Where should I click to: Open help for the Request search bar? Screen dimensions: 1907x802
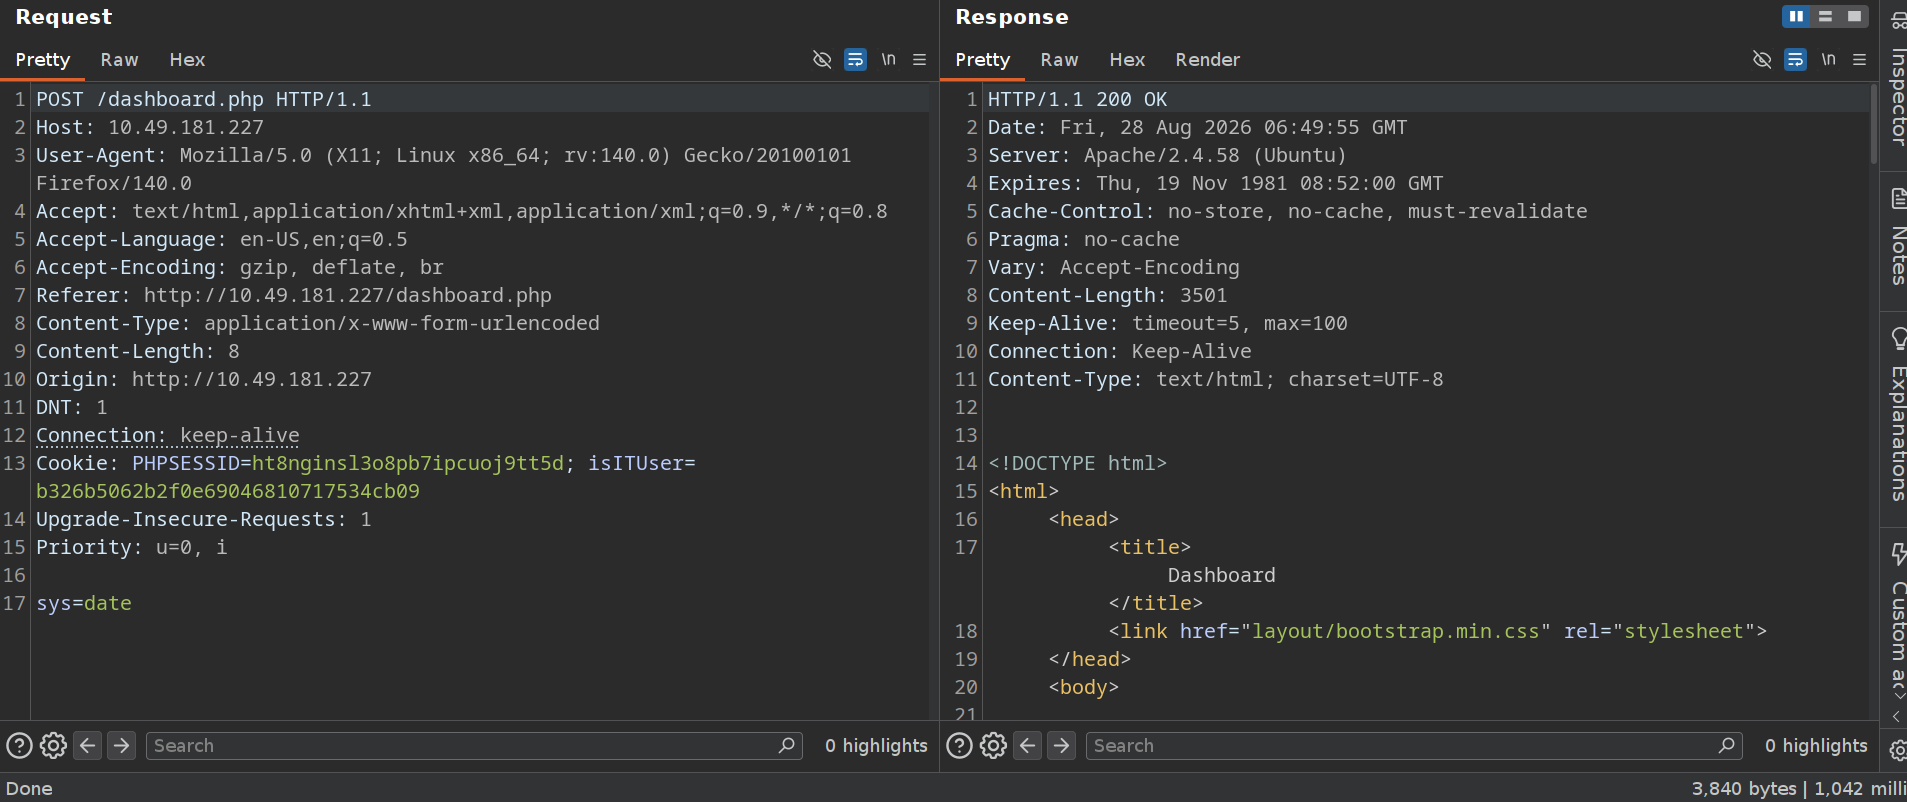pos(19,746)
